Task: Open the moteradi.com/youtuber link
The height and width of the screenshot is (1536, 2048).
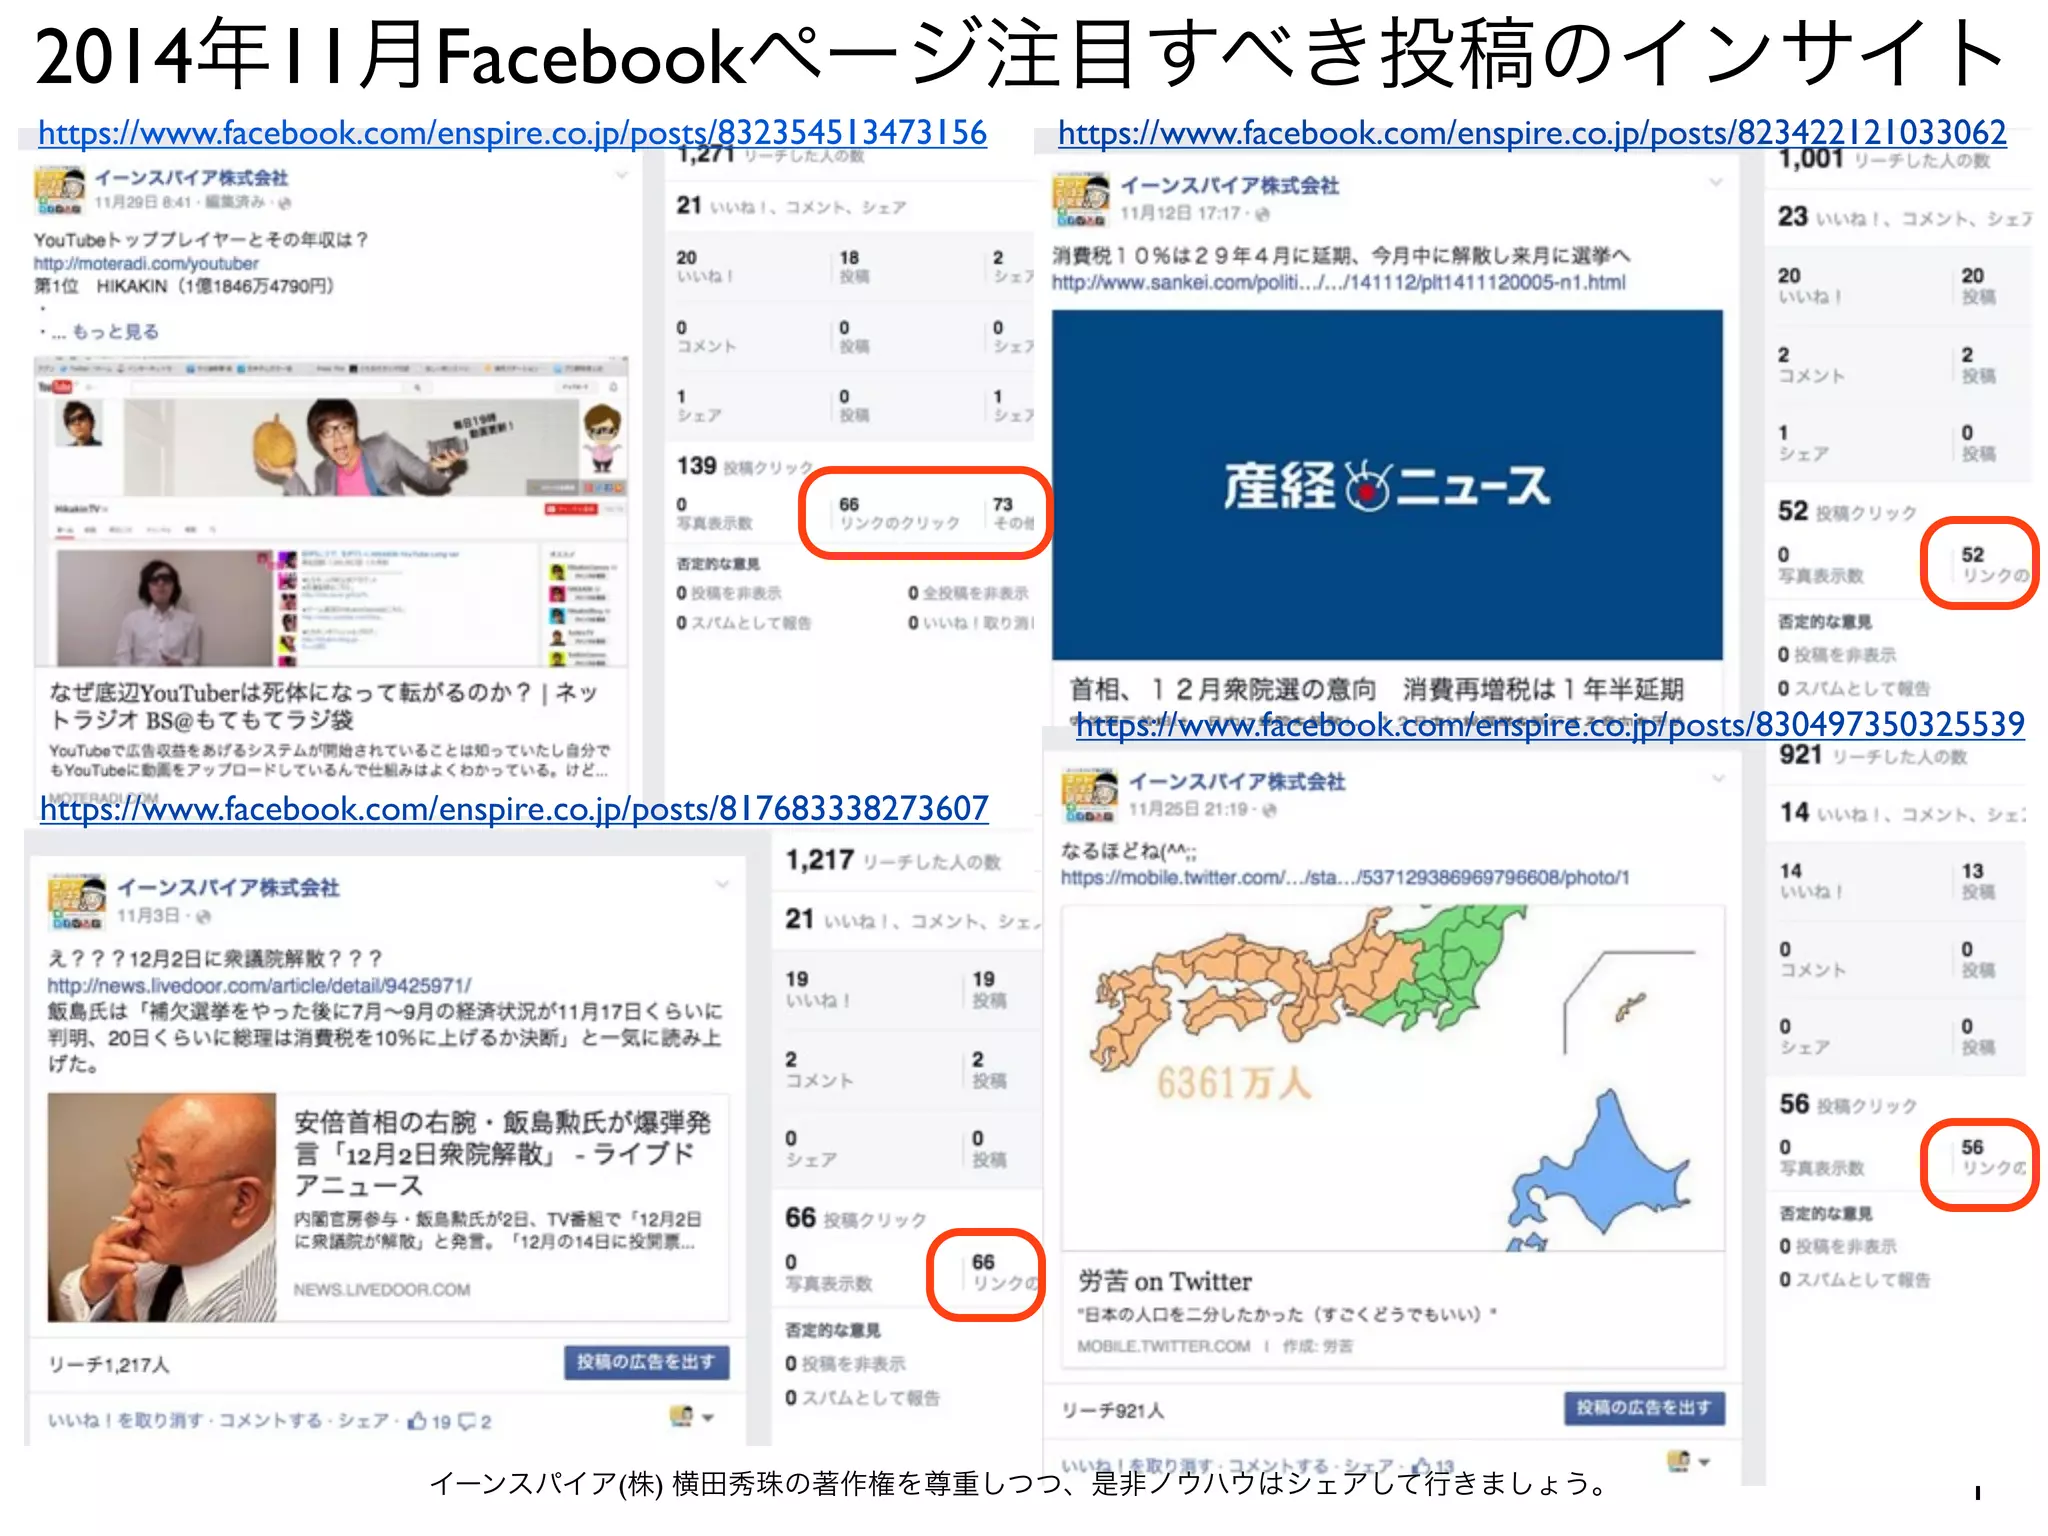Action: coord(146,263)
